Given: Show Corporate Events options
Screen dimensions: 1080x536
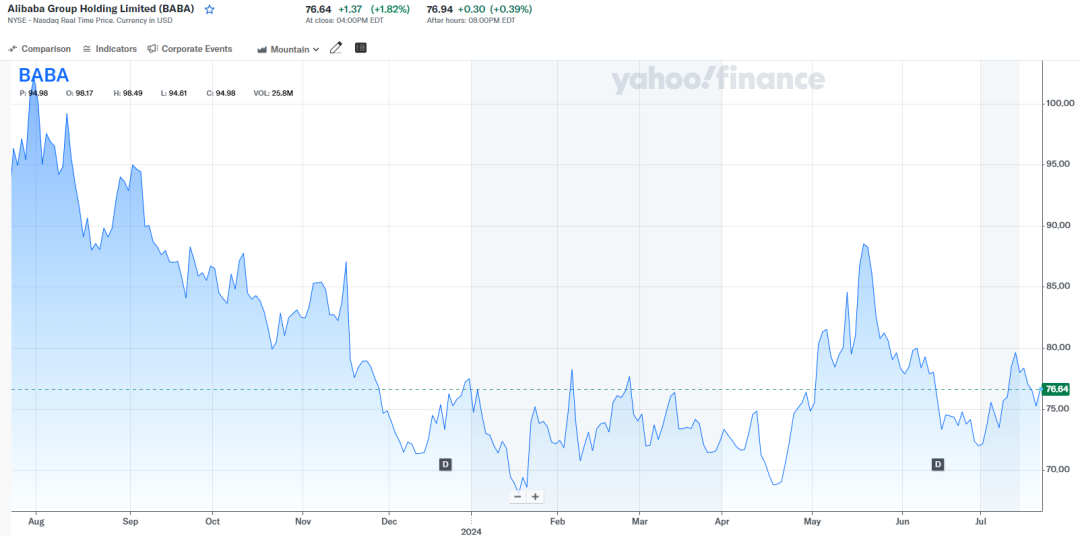Looking at the screenshot, I should point(190,49).
